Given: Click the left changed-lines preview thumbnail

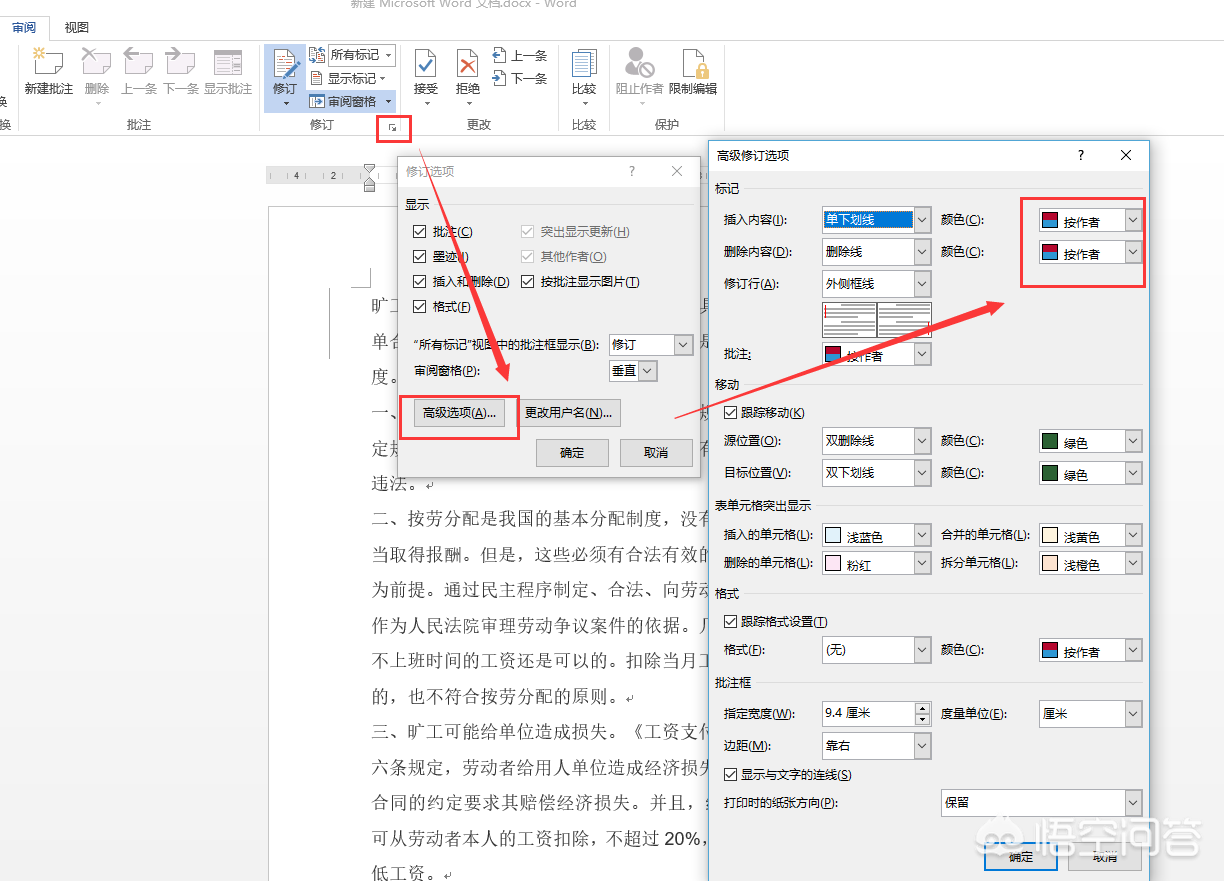Looking at the screenshot, I should (849, 320).
